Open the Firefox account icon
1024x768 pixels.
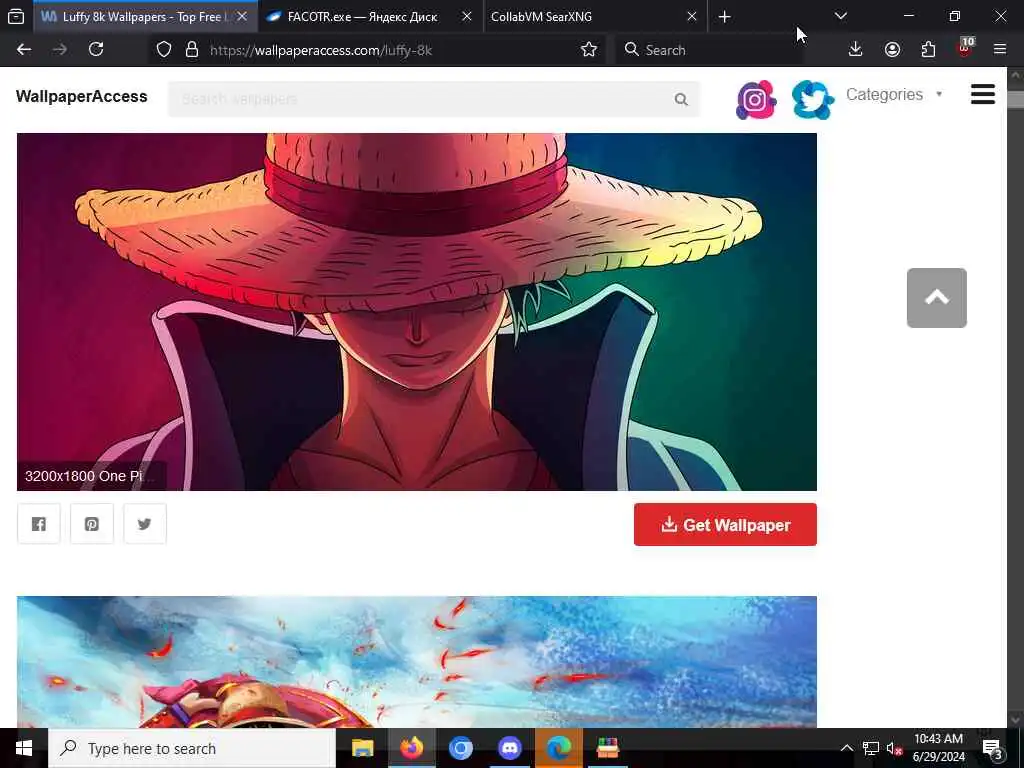pos(892,50)
